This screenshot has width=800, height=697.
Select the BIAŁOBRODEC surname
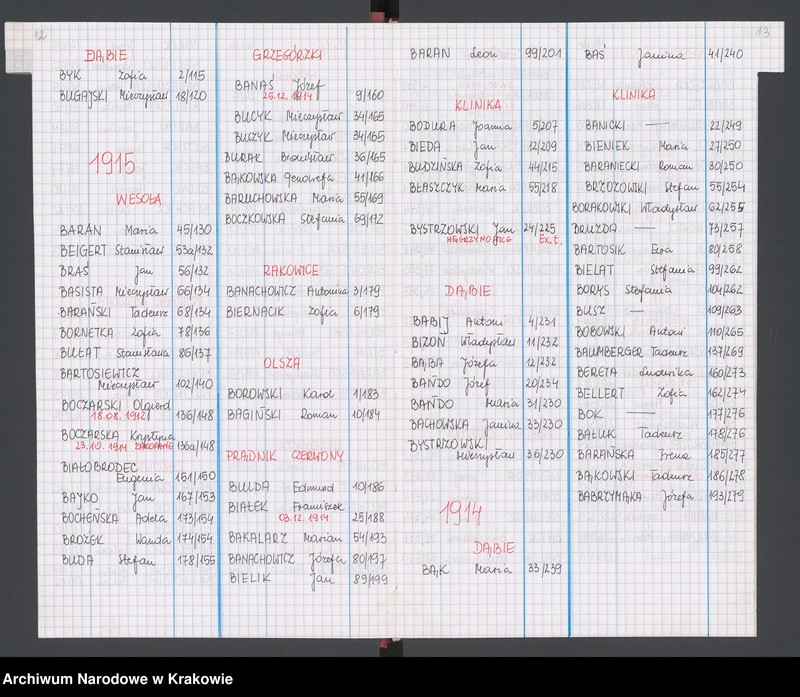[x=99, y=467]
